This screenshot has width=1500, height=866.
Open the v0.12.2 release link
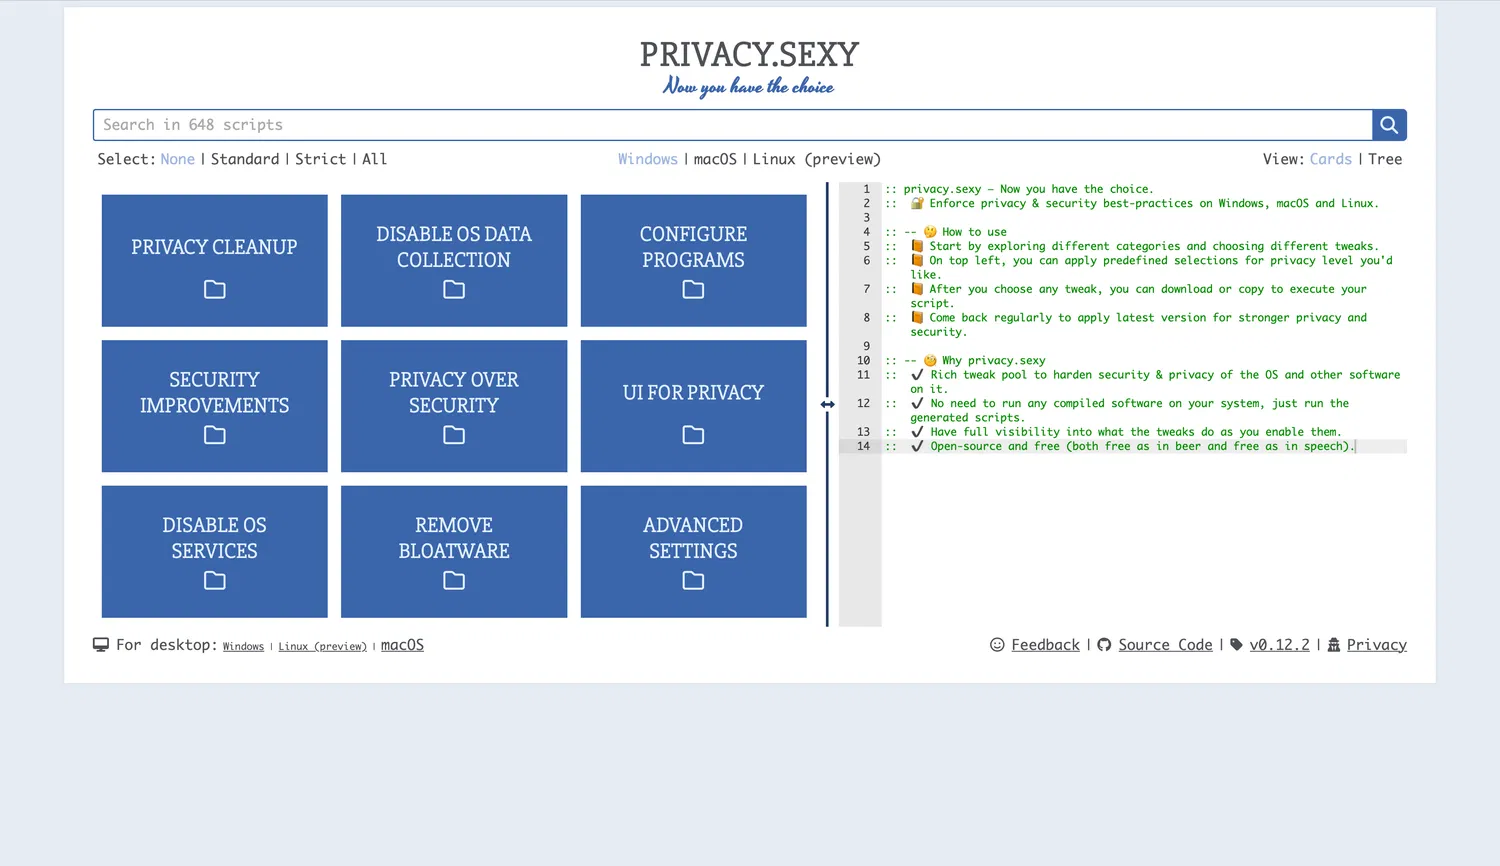click(x=1279, y=645)
